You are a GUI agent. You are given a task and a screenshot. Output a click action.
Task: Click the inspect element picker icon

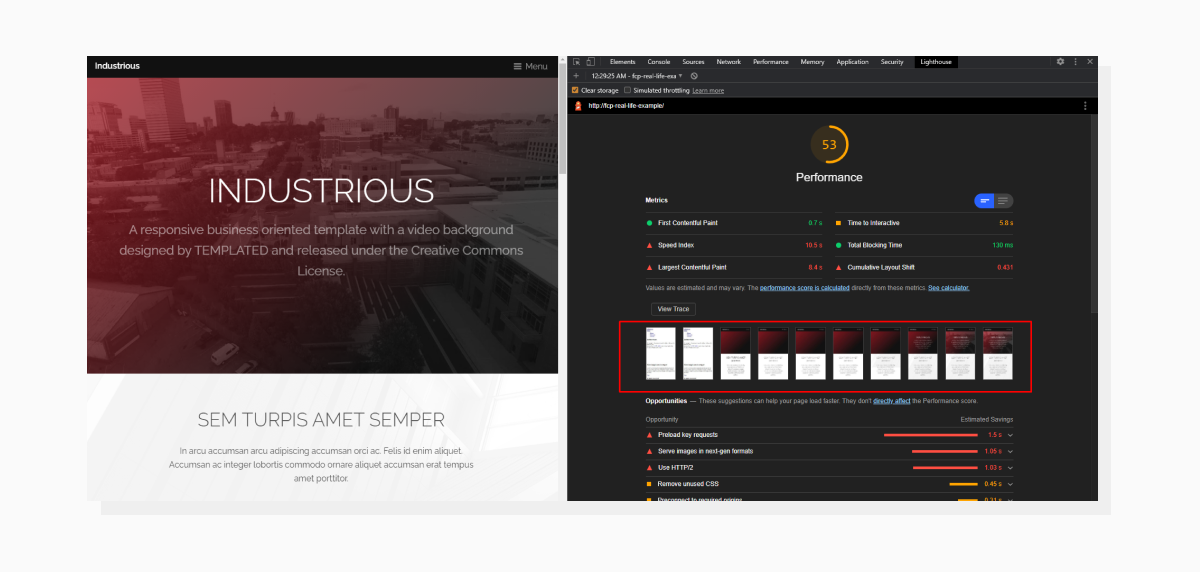coord(577,62)
